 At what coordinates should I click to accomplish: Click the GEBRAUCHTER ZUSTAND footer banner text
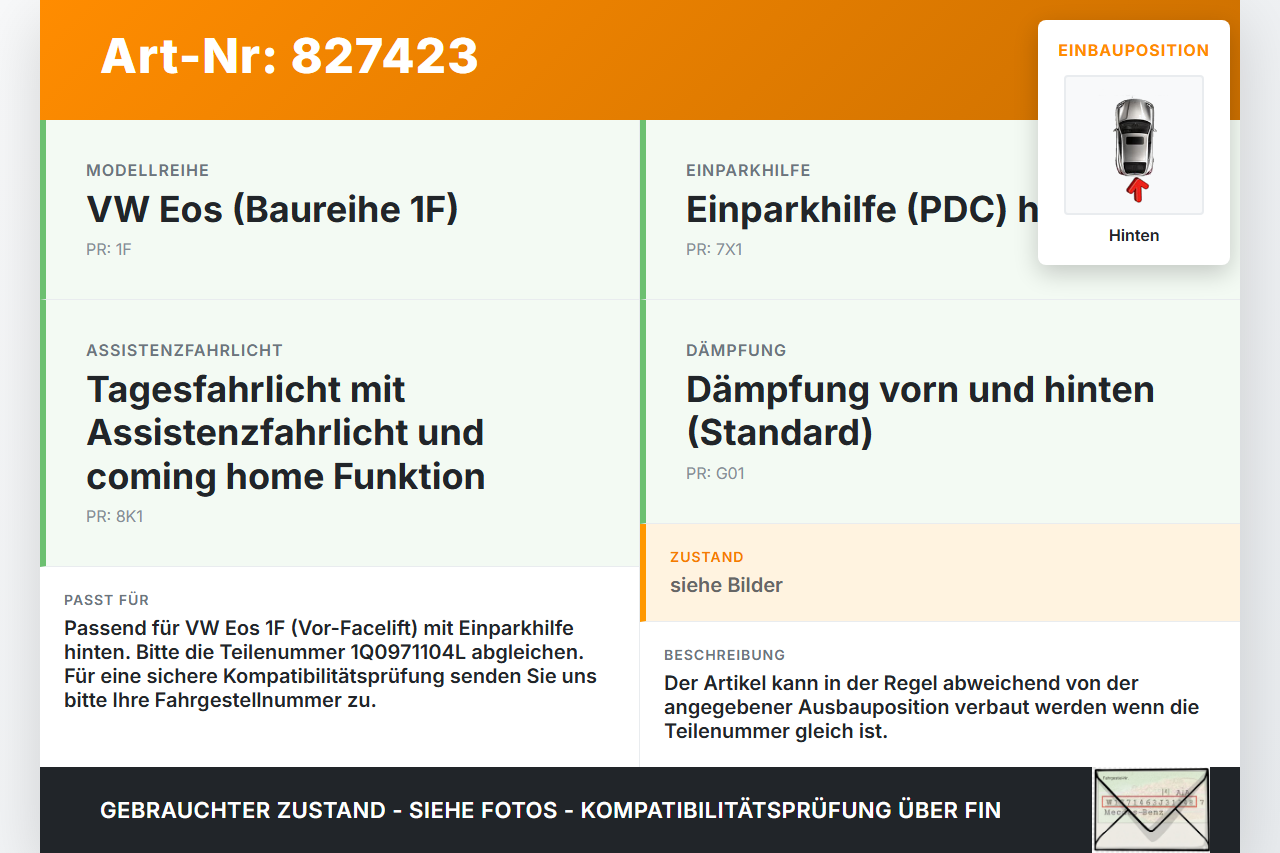pyautogui.click(x=550, y=810)
